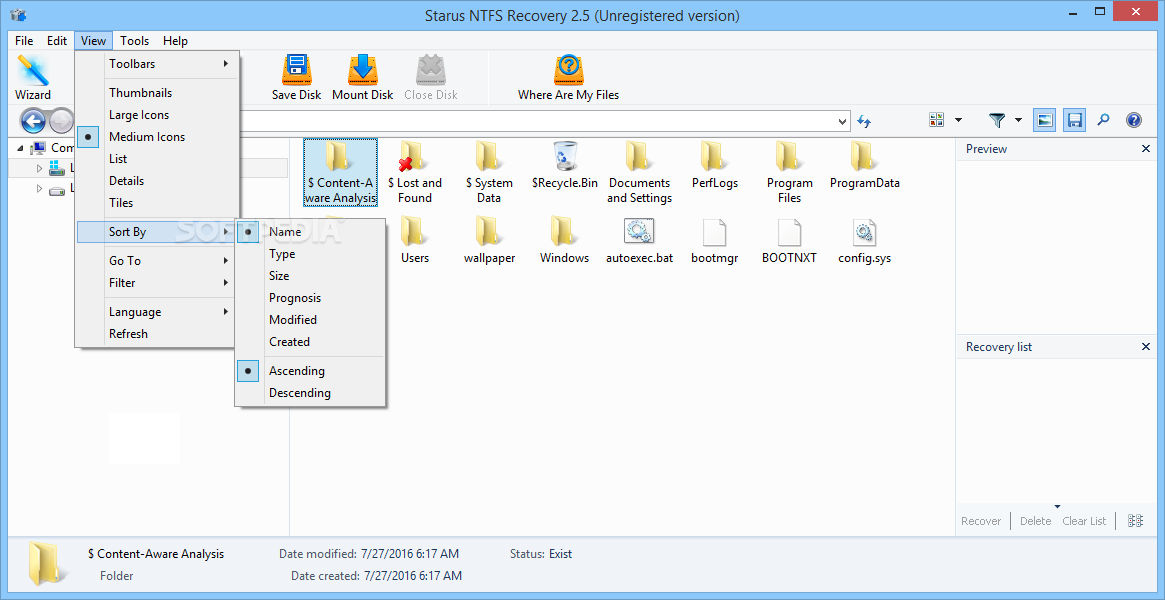Sort by Name
Screen dimensions: 1165x600
pos(310,232)
